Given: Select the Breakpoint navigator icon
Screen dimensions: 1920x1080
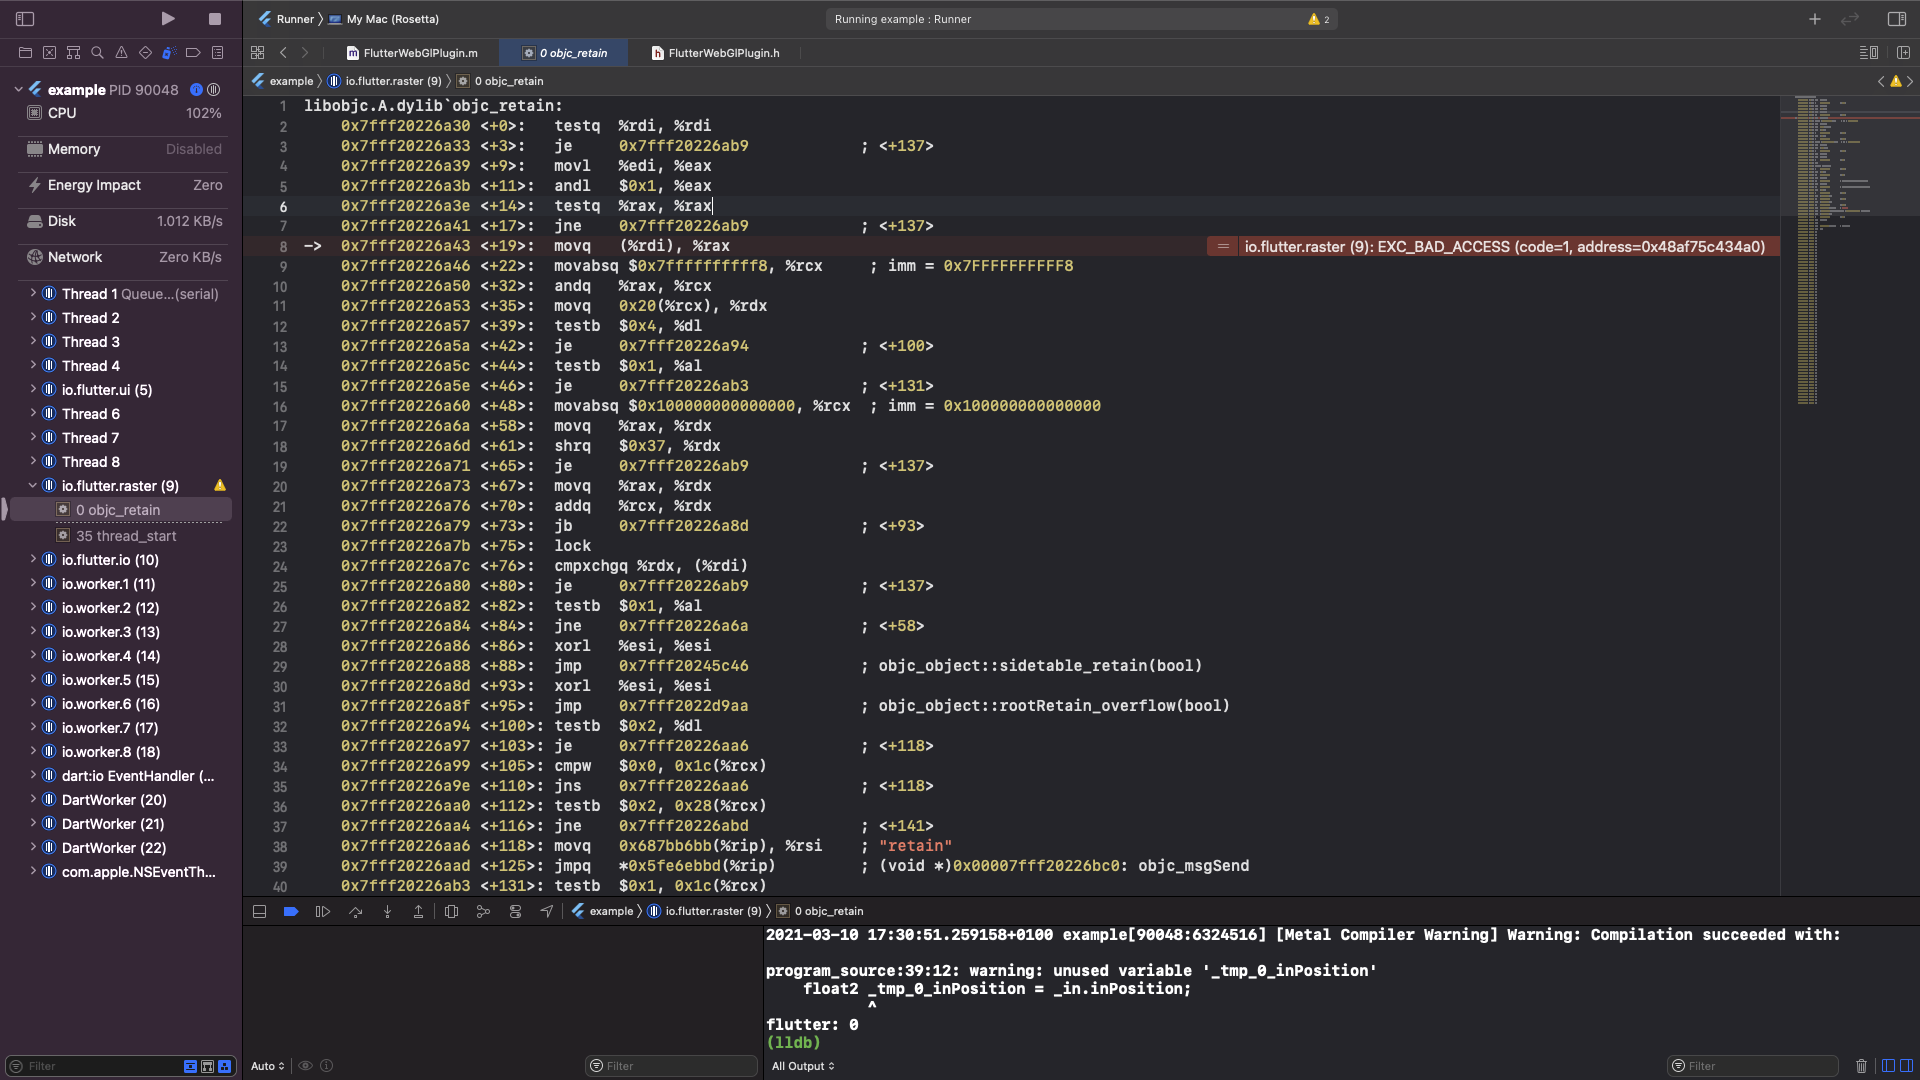Looking at the screenshot, I should click(193, 52).
